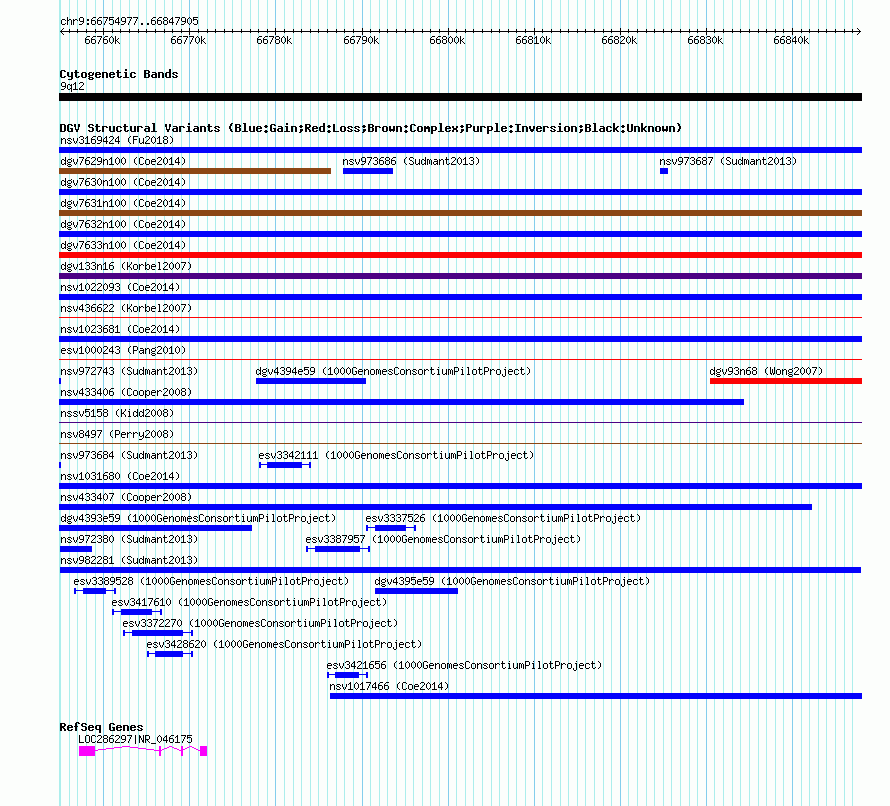Open the esv3389528 variant label
890x806 pixels.
click(x=211, y=581)
